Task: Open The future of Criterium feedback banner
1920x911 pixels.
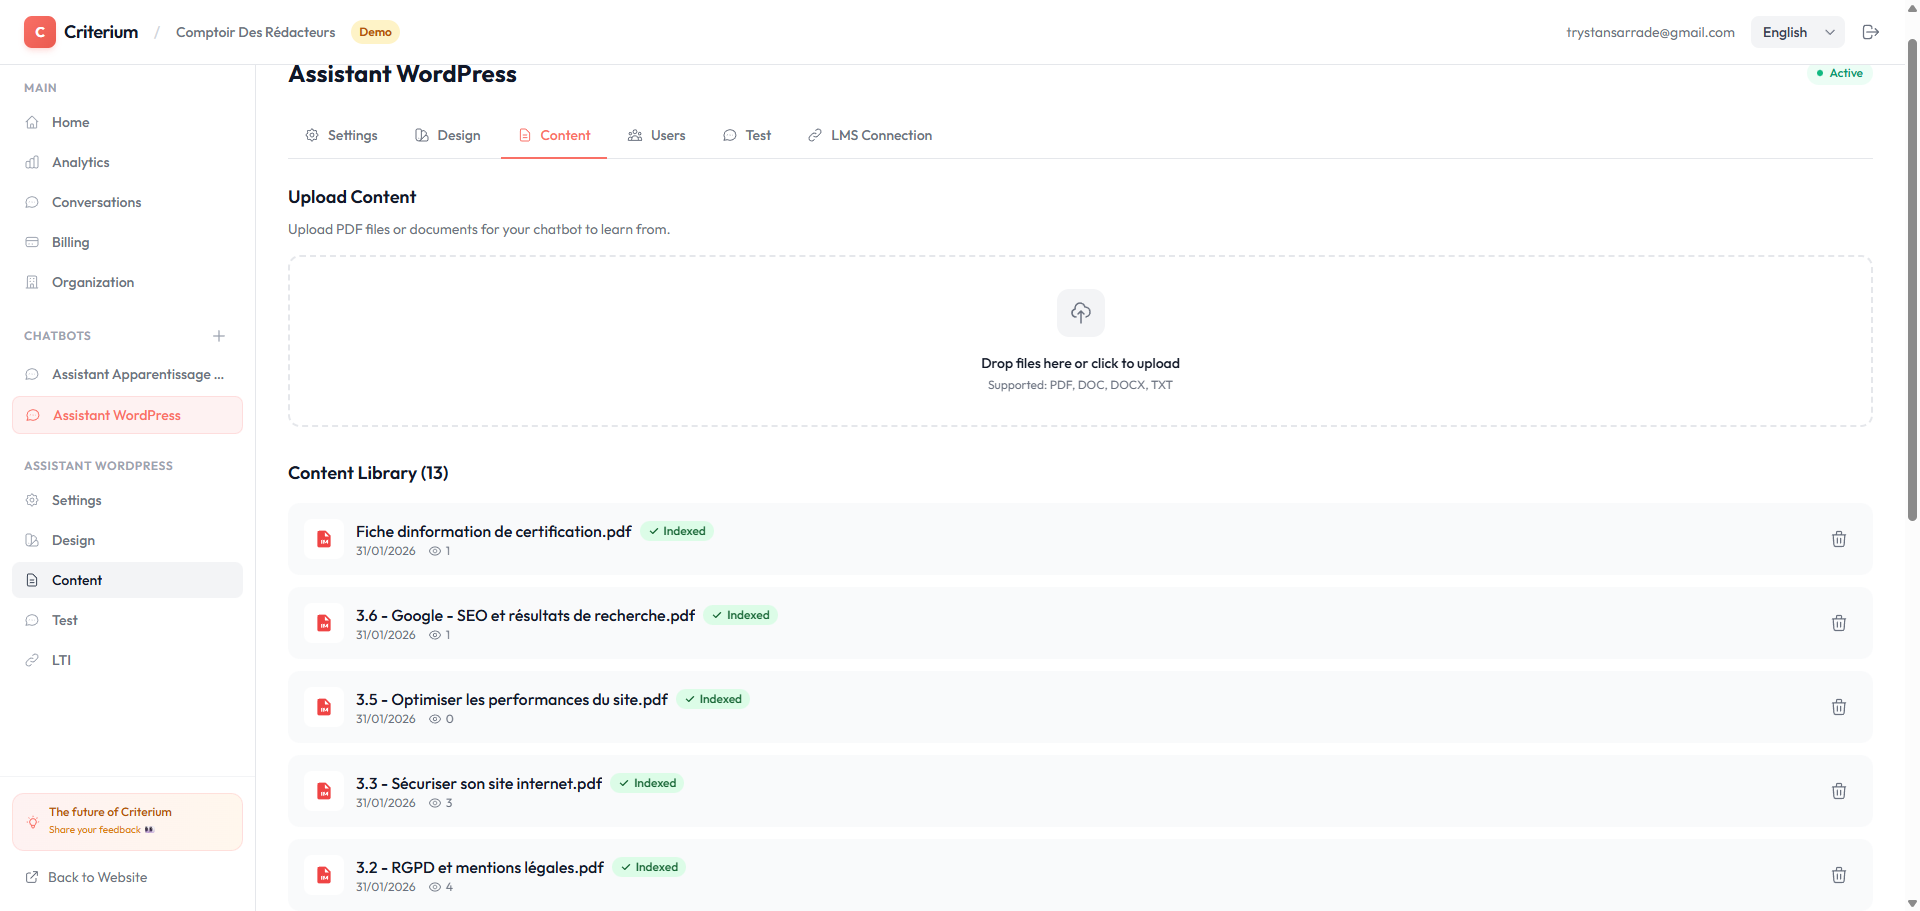Action: pyautogui.click(x=127, y=821)
